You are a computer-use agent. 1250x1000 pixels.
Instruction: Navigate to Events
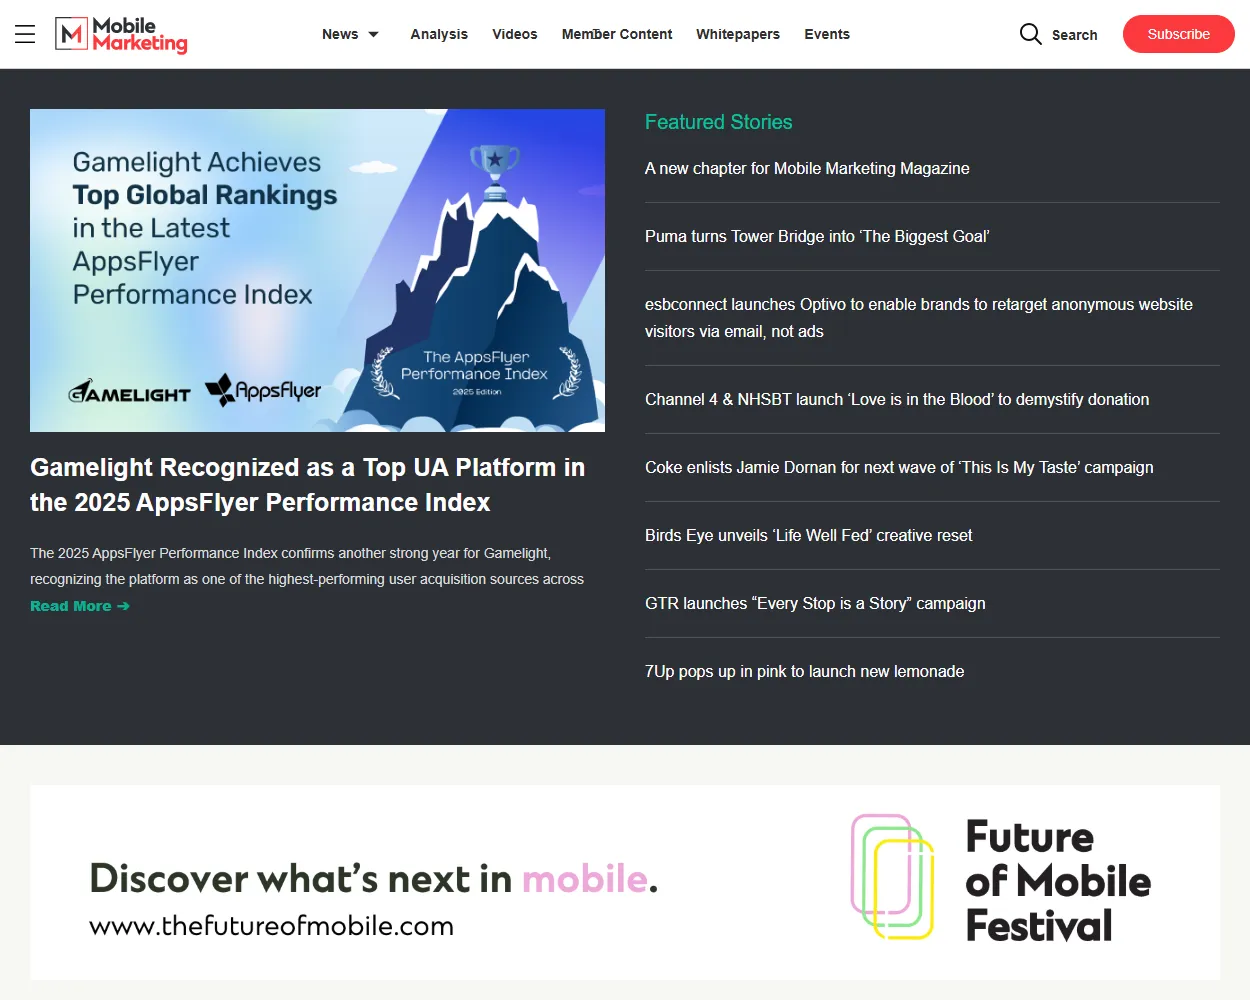coord(827,34)
